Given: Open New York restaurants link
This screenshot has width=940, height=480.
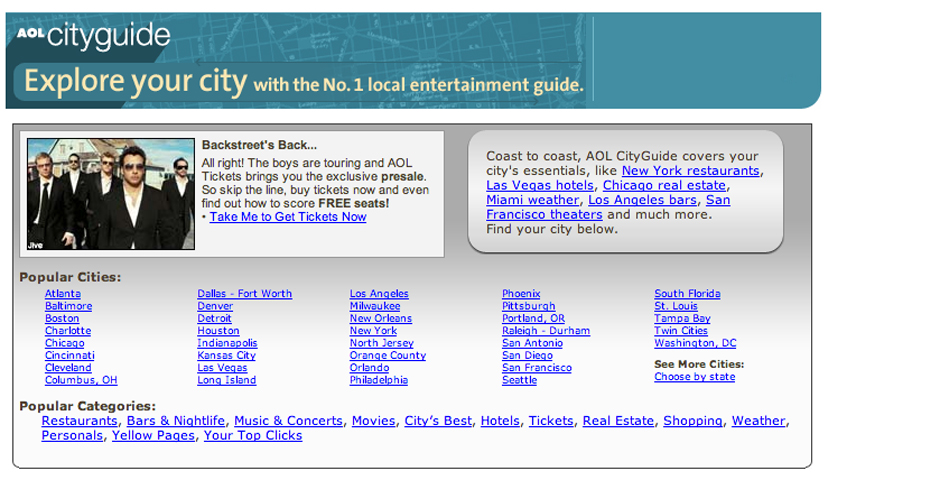Looking at the screenshot, I should (x=691, y=171).
